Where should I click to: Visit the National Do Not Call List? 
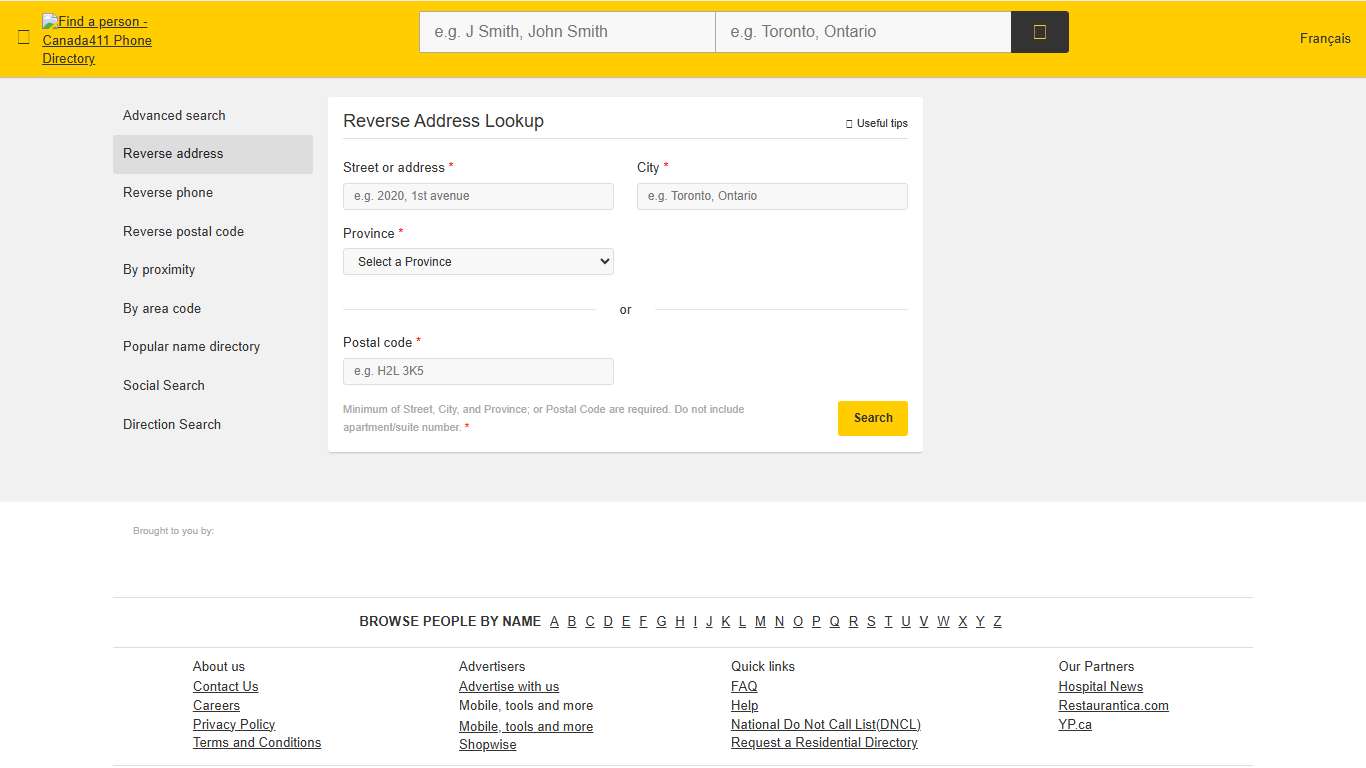point(825,724)
